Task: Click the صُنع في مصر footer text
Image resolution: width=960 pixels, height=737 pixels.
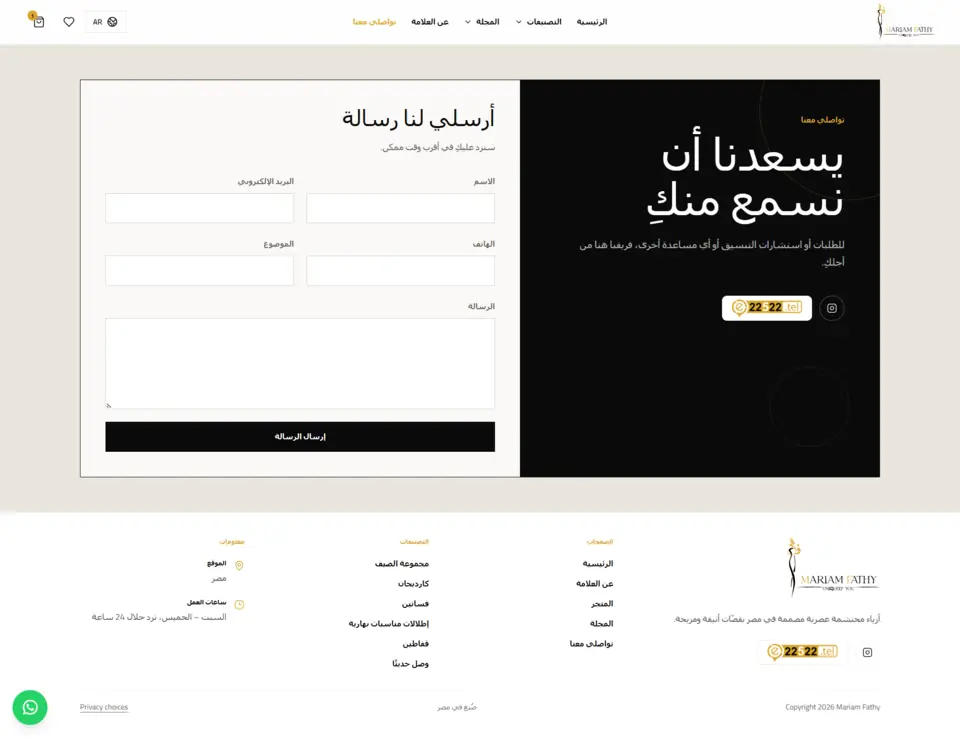Action: point(457,708)
